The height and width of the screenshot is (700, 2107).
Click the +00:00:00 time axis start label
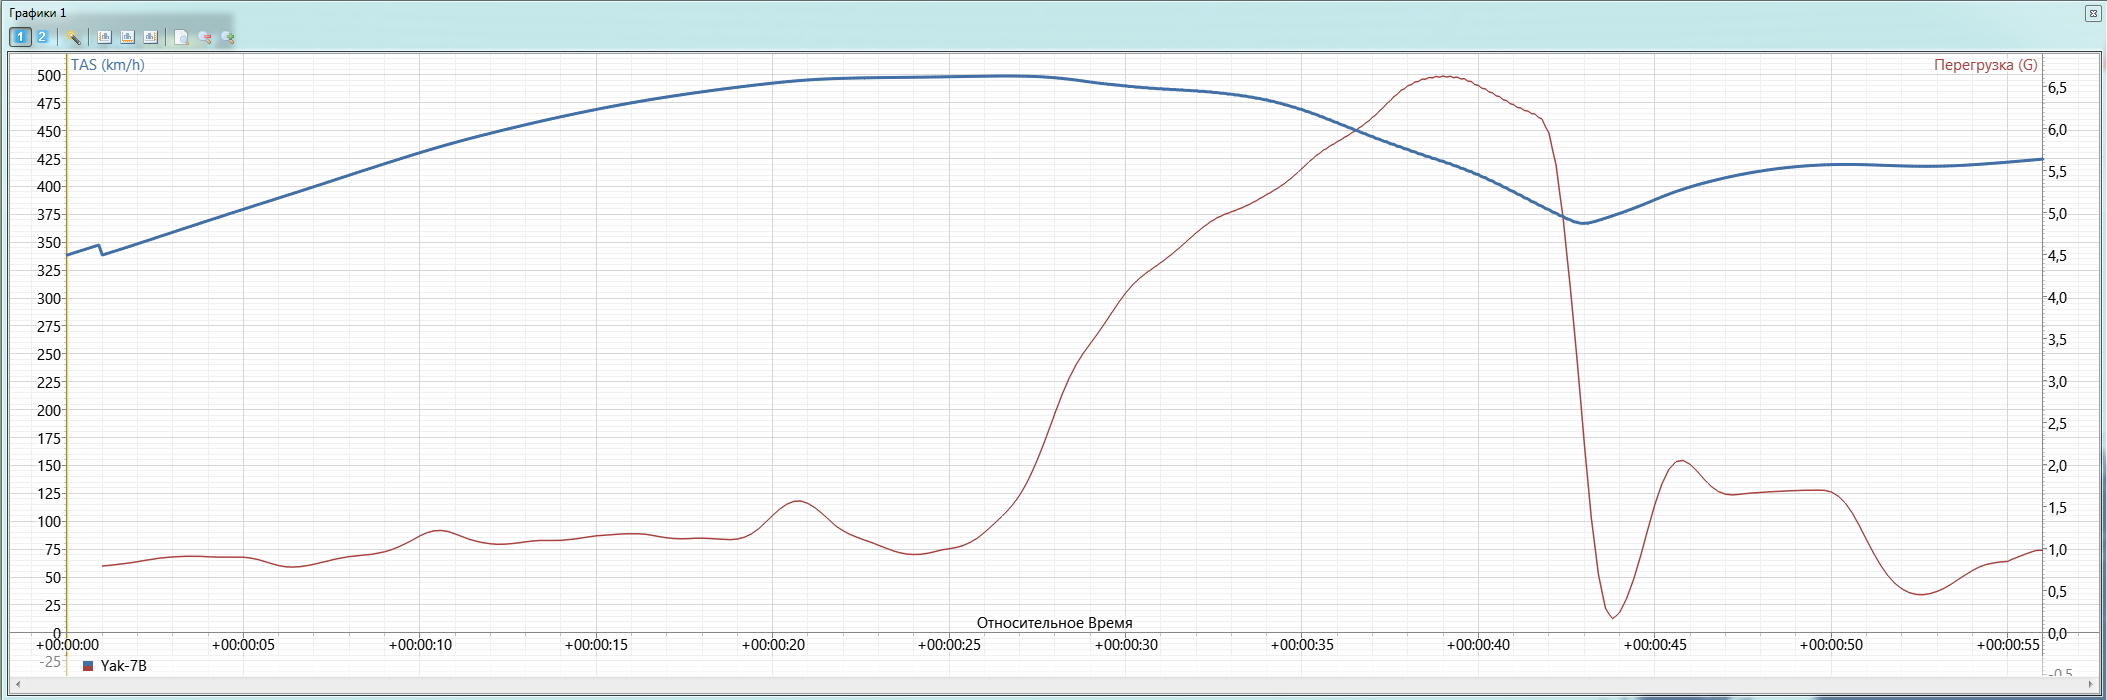67,645
